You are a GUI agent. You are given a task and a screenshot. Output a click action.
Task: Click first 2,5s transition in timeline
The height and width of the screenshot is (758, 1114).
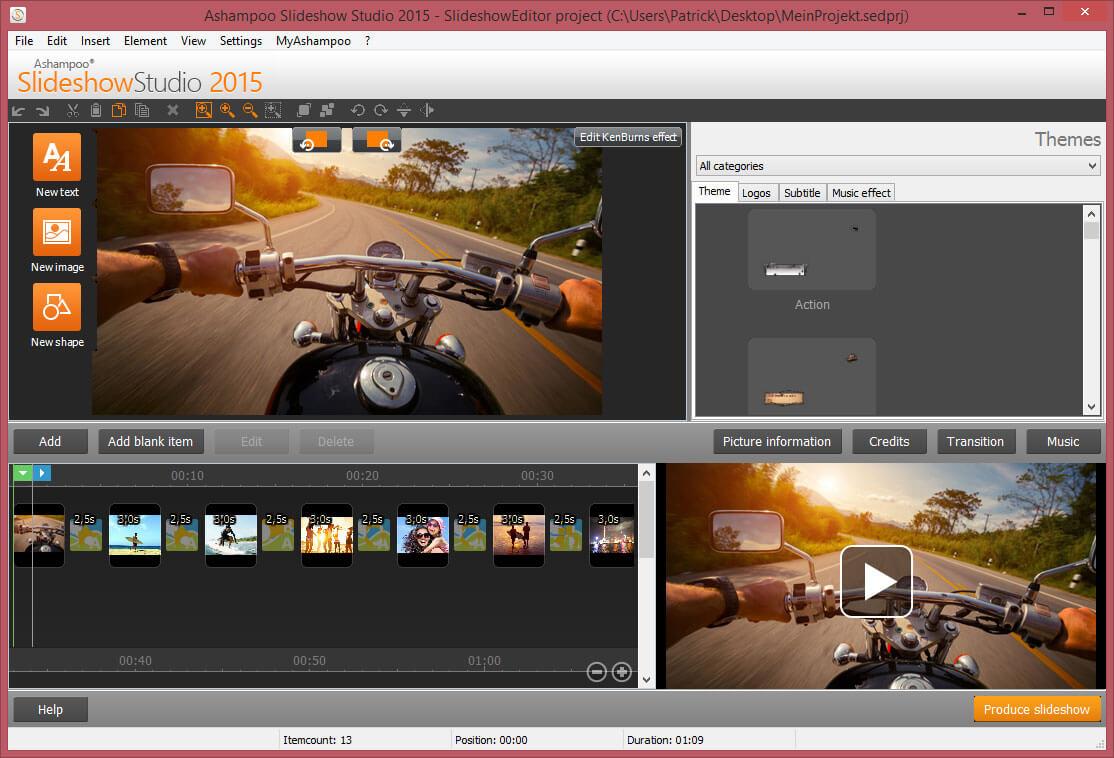click(x=86, y=533)
